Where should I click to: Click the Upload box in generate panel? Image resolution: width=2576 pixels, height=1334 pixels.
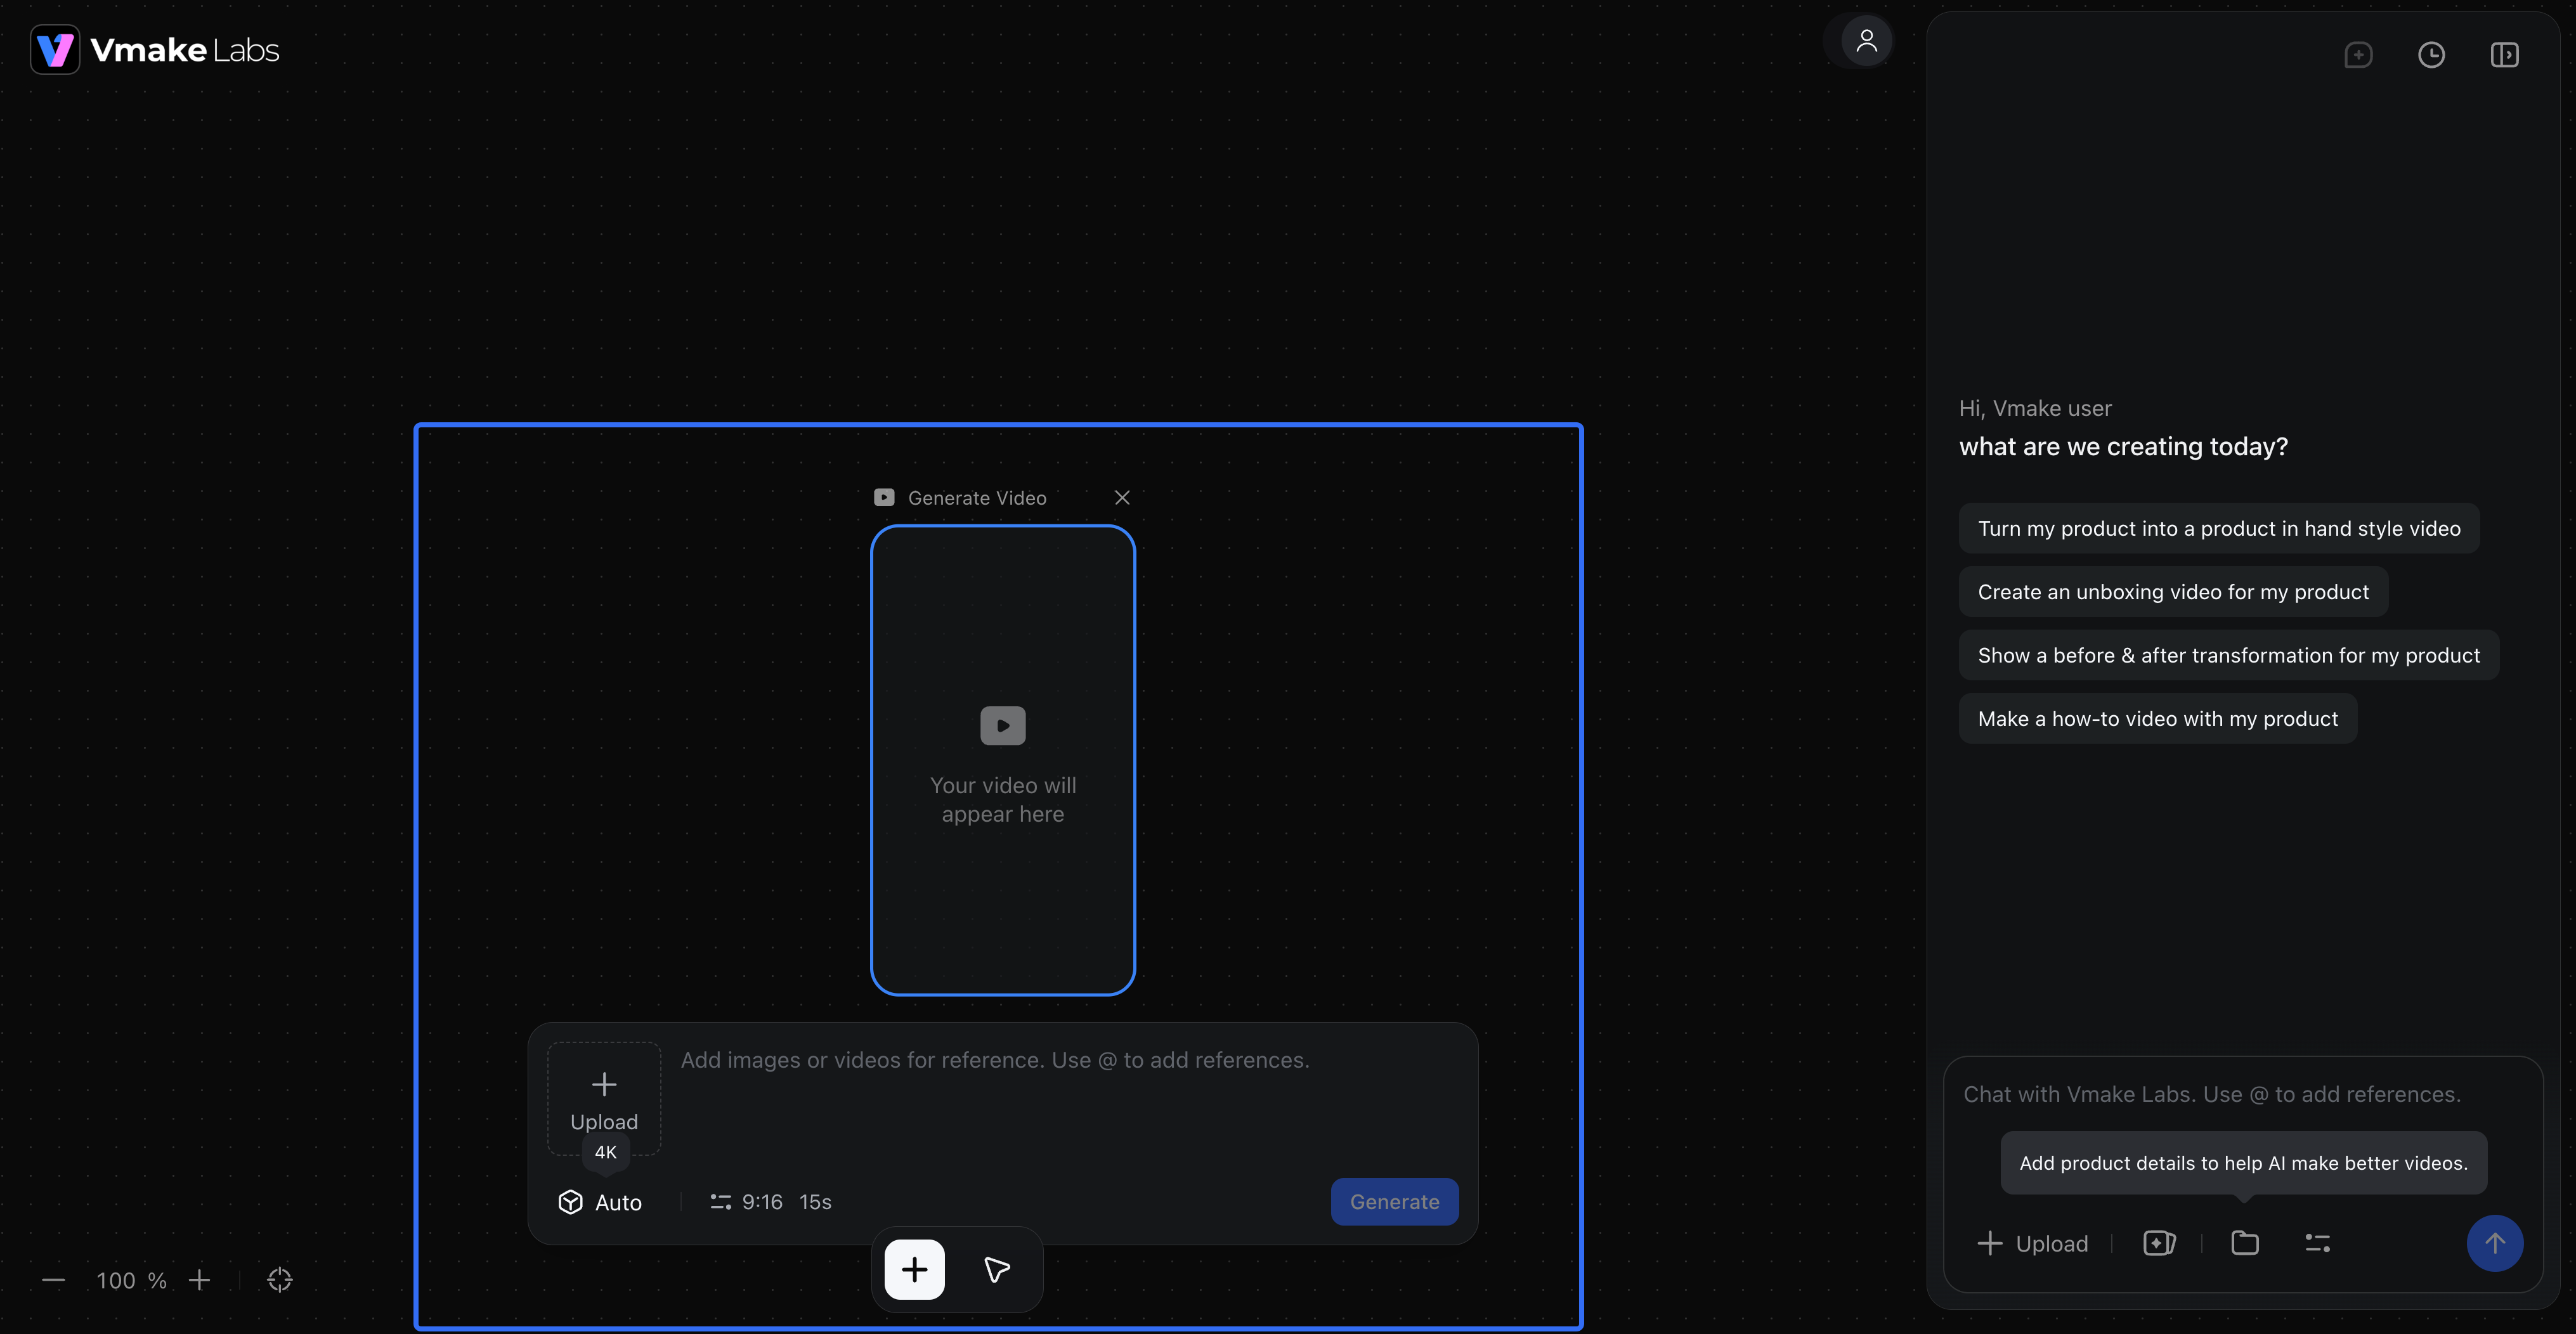(x=604, y=1099)
